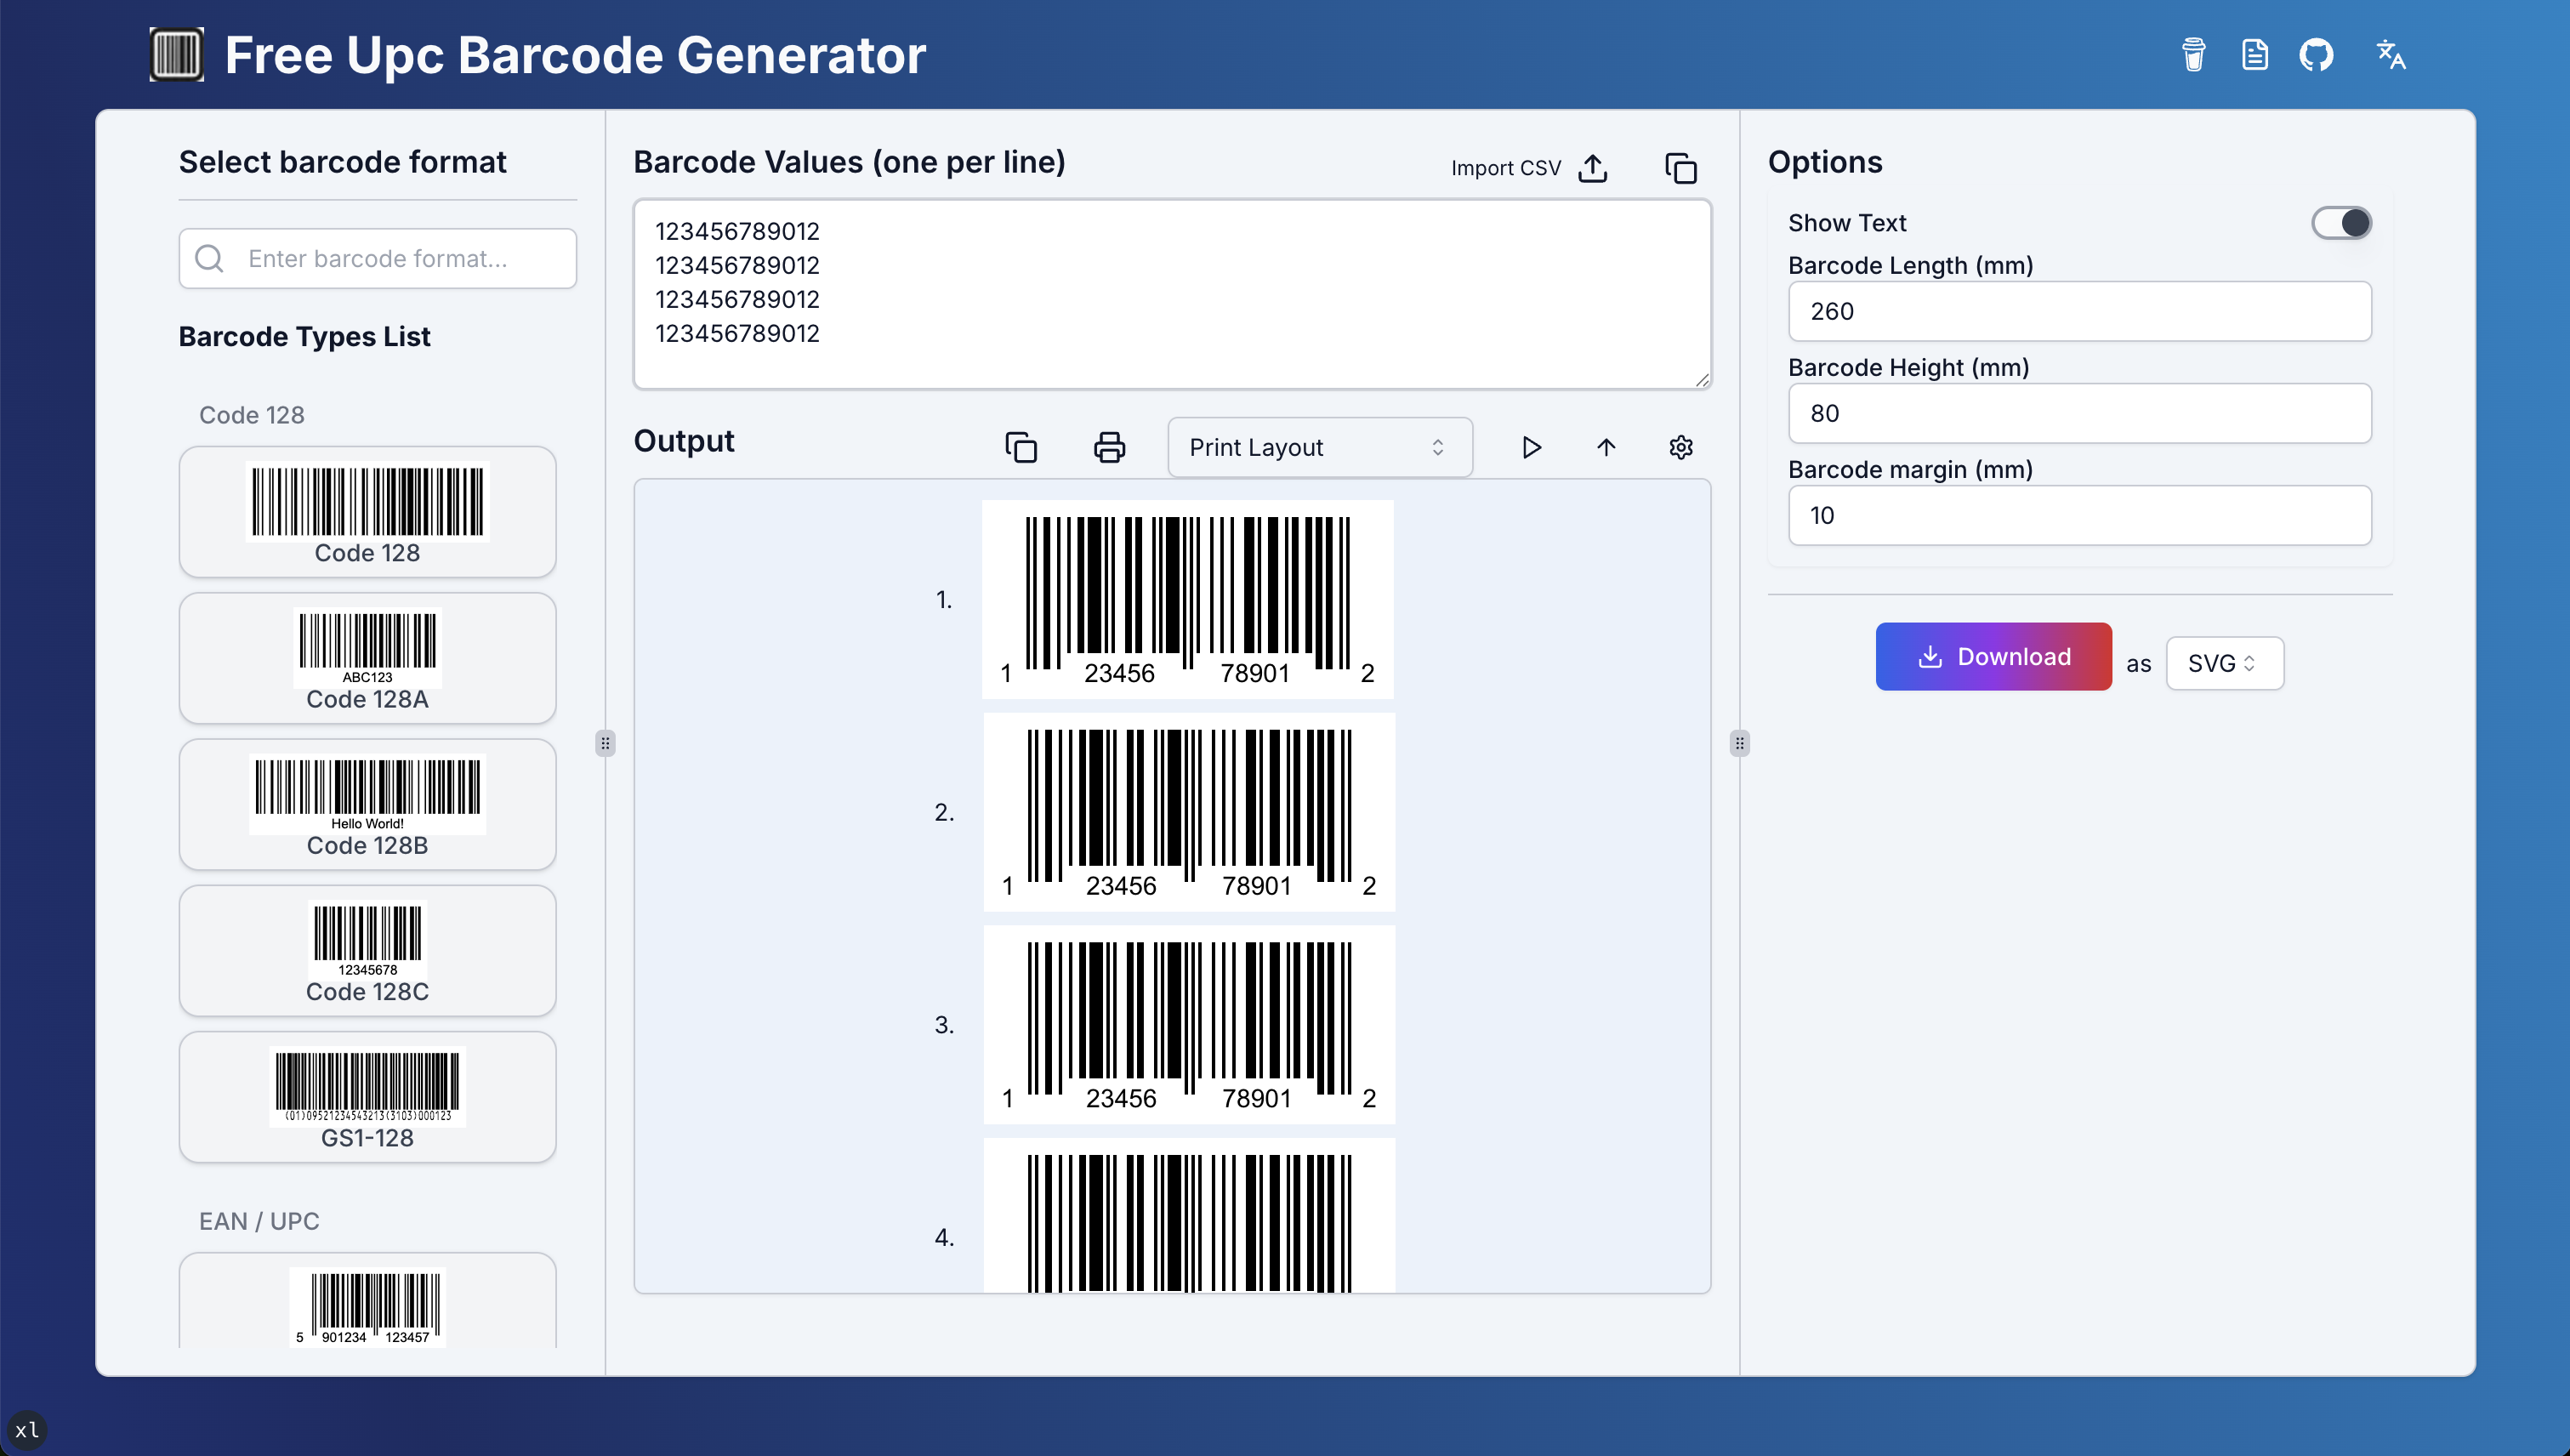Click the textarea resize grip corner
2570x1456 pixels.
[x=1702, y=379]
